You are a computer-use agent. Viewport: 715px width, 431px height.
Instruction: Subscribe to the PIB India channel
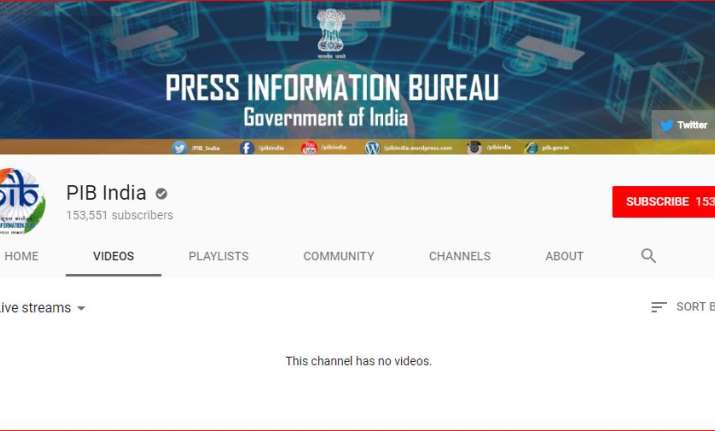pyautogui.click(x=663, y=202)
